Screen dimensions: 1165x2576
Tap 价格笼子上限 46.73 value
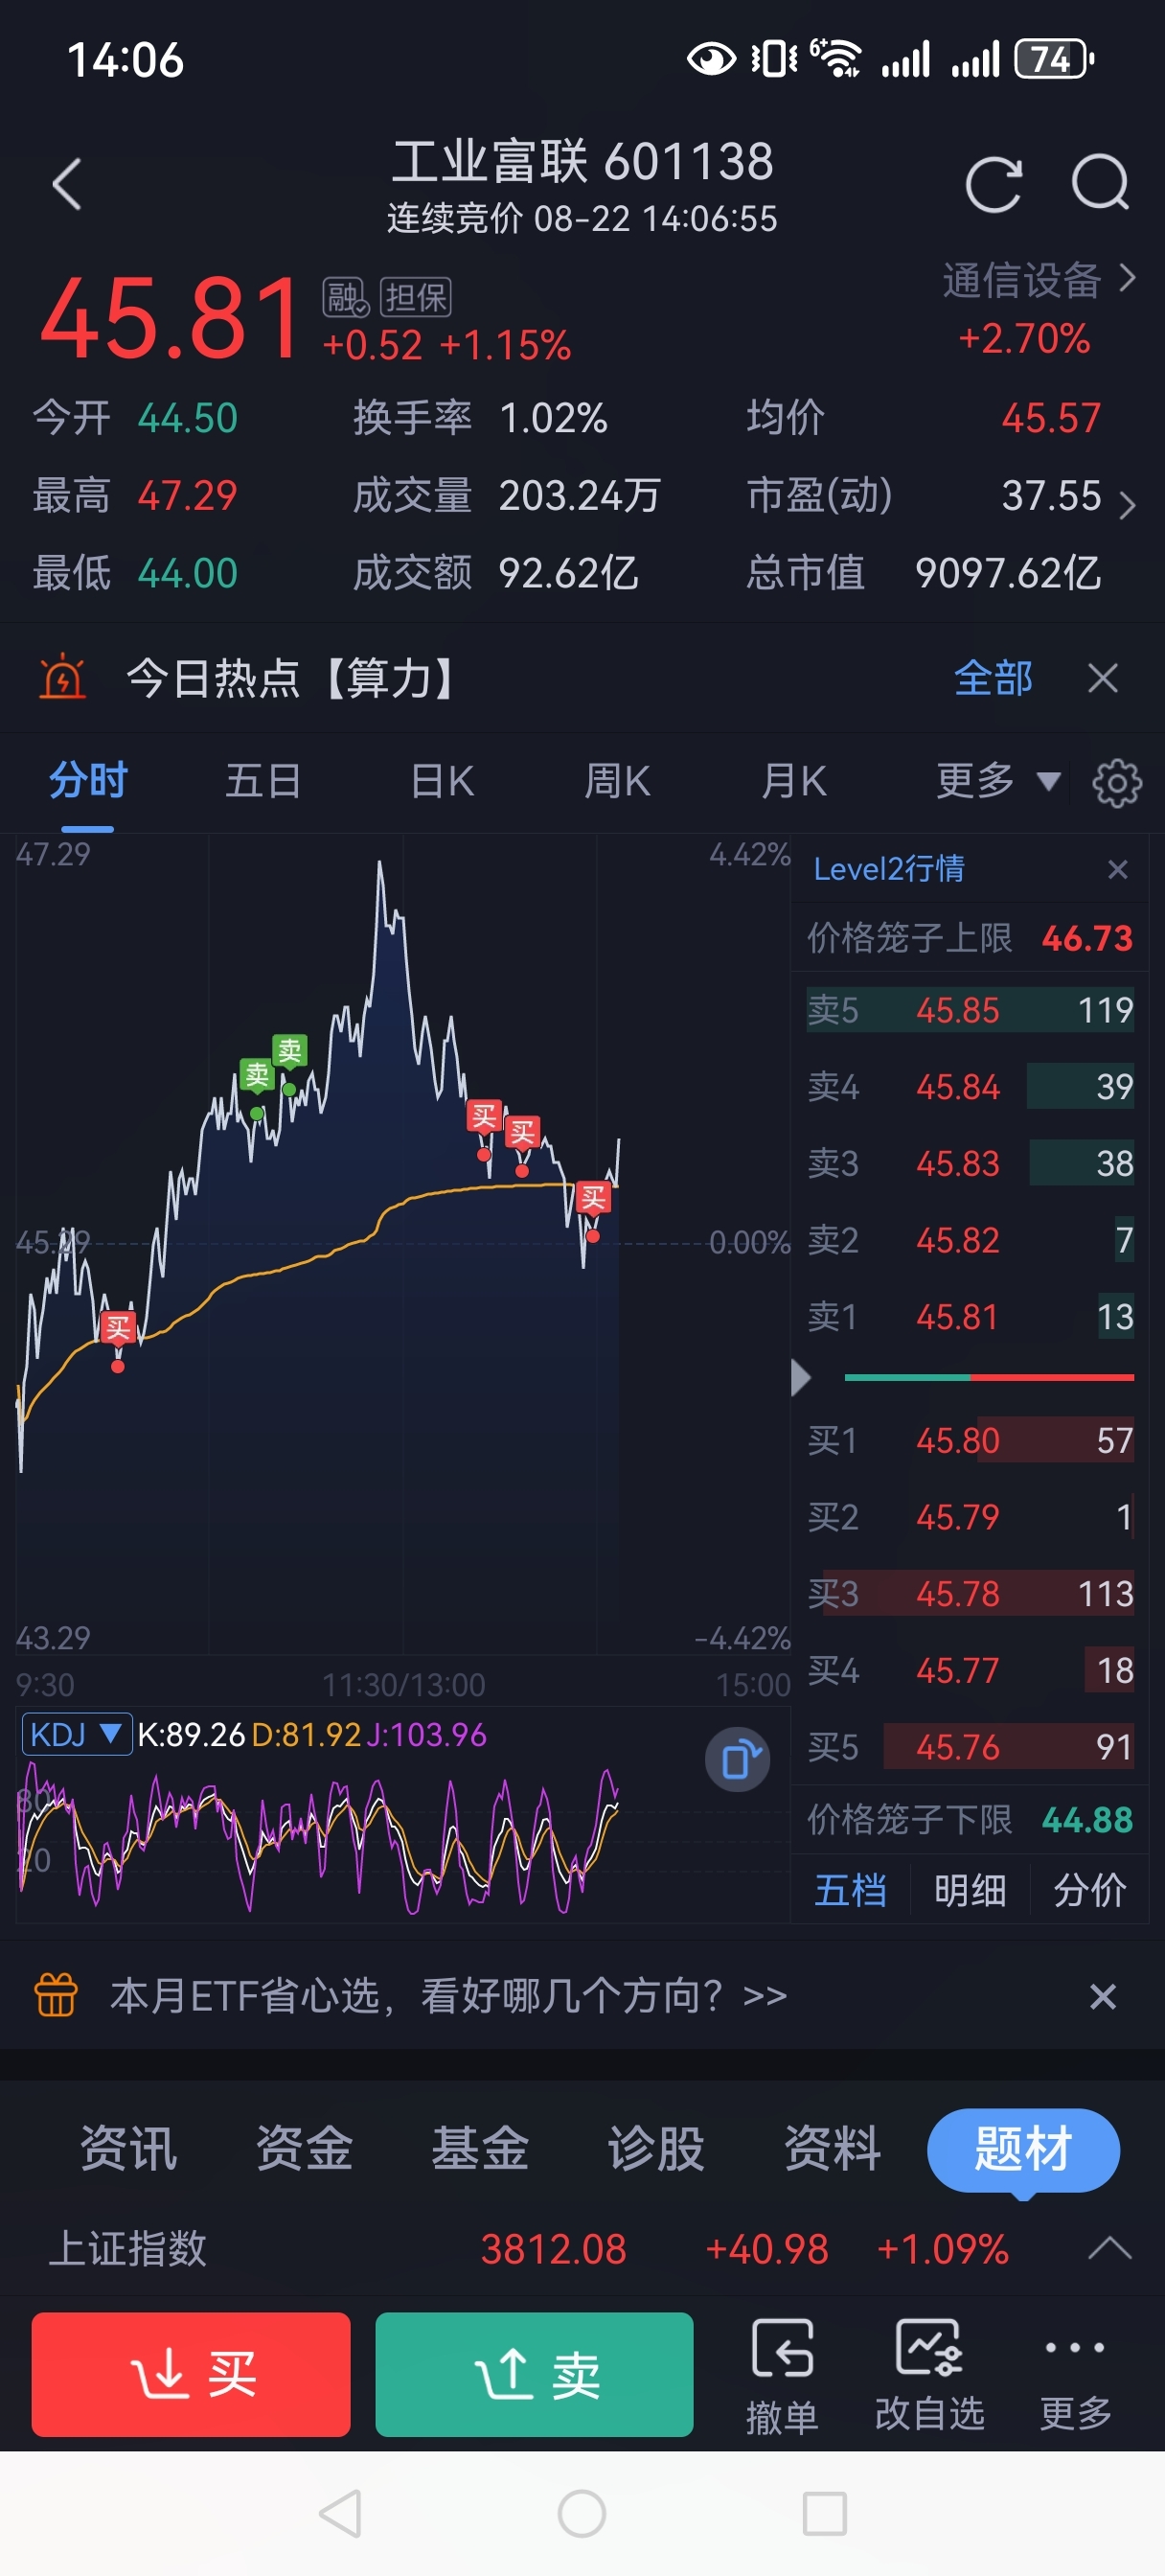click(1087, 938)
